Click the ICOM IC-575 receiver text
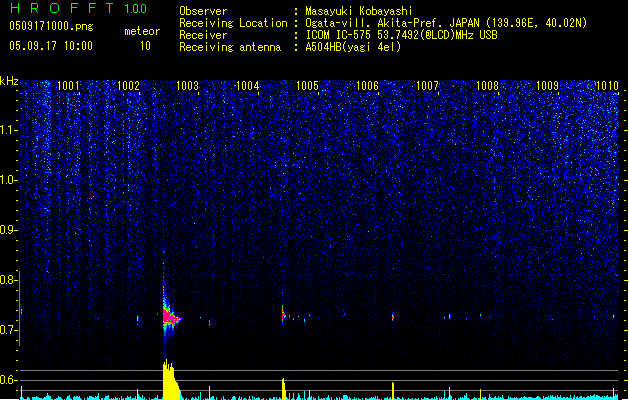 [x=401, y=35]
